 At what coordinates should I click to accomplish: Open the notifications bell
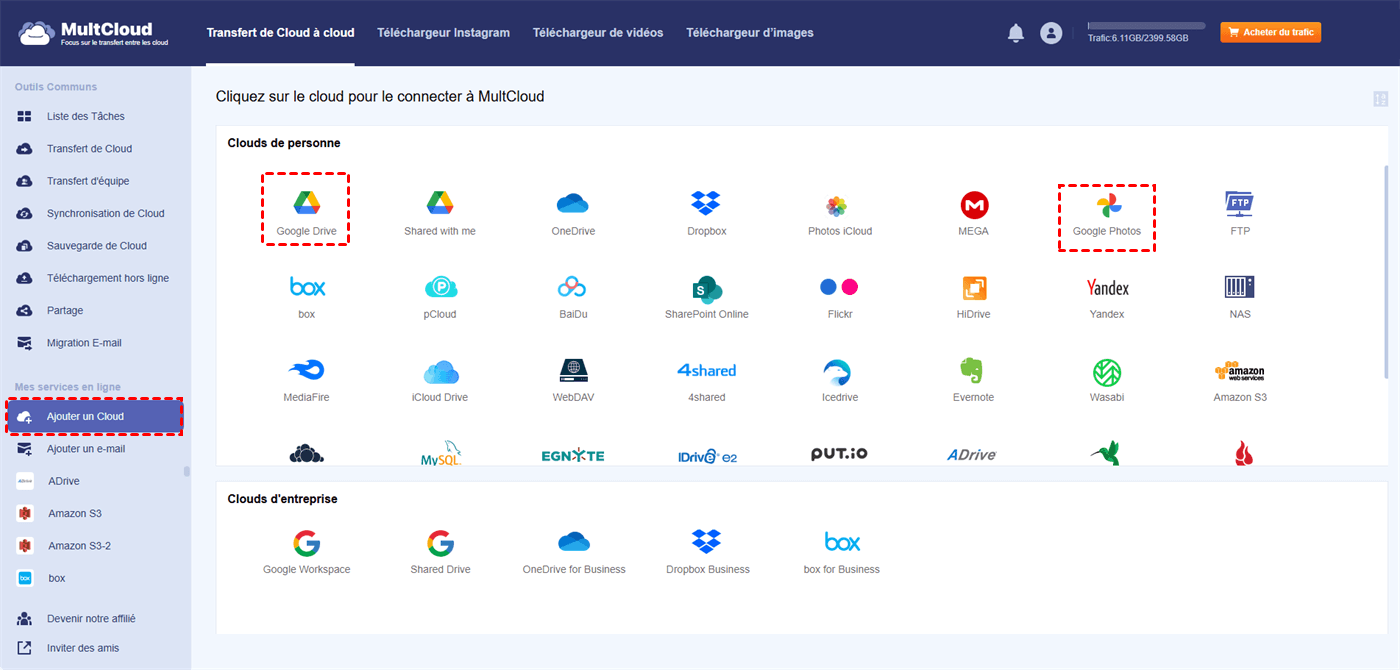click(x=1016, y=33)
